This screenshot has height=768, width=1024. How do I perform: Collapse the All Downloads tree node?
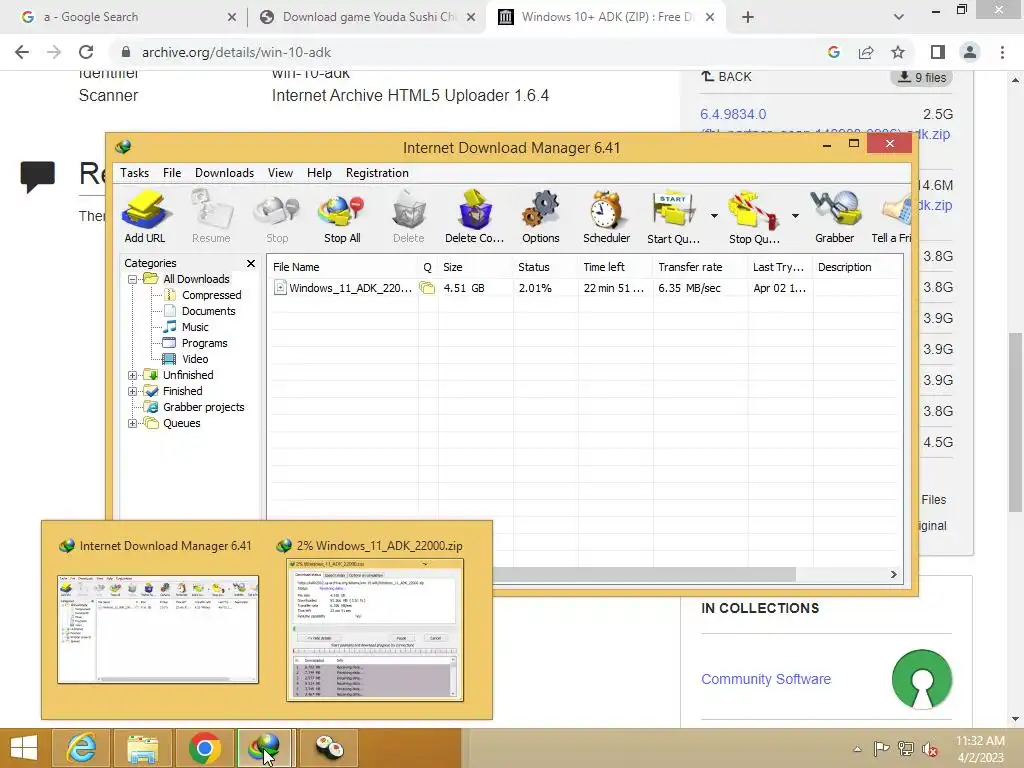point(132,280)
